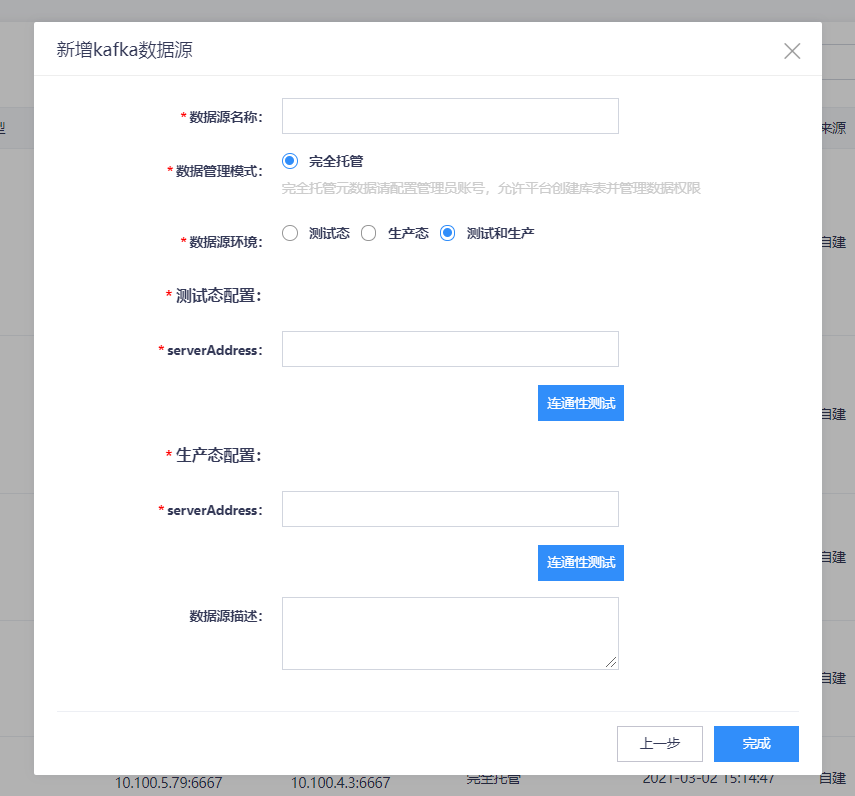Screen dimensions: 855x796
Task: Click the 10.100.4.3:6667 address in background table
Action: 340,783
